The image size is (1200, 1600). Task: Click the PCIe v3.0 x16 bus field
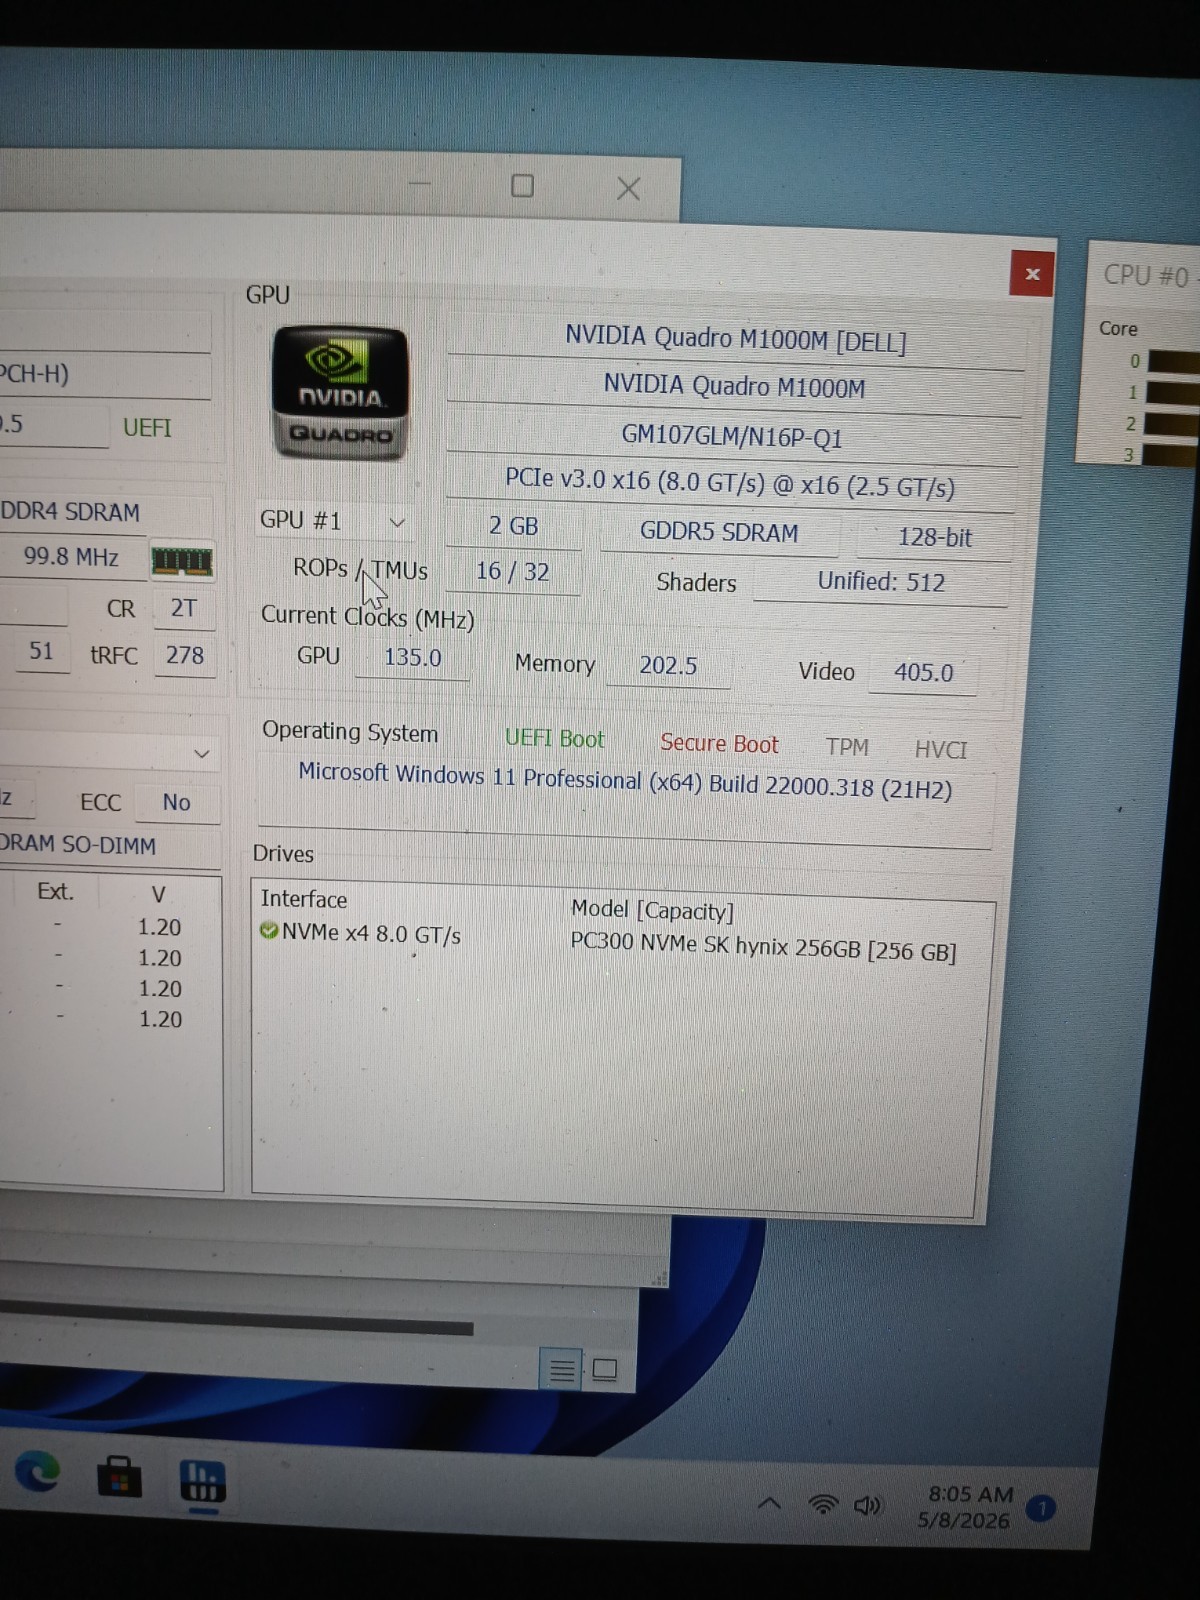coord(730,483)
